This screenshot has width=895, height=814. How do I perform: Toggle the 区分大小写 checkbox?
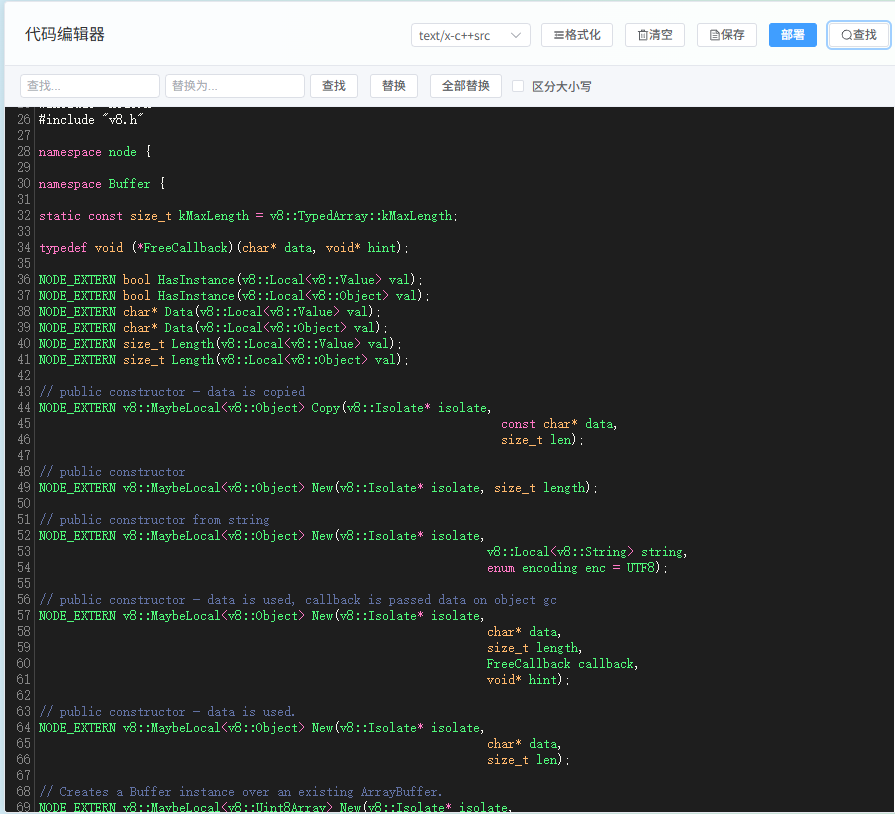coord(518,86)
